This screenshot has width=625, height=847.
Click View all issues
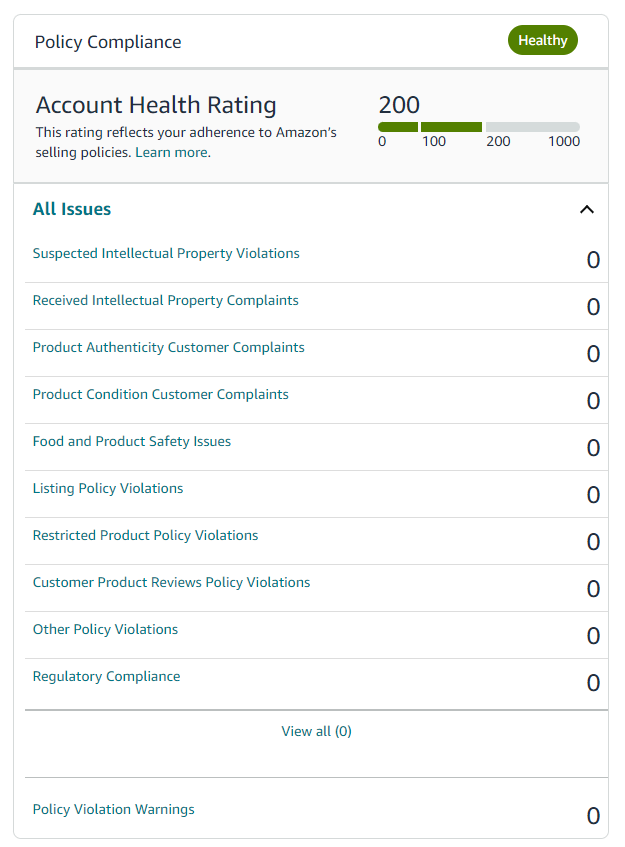coord(316,731)
